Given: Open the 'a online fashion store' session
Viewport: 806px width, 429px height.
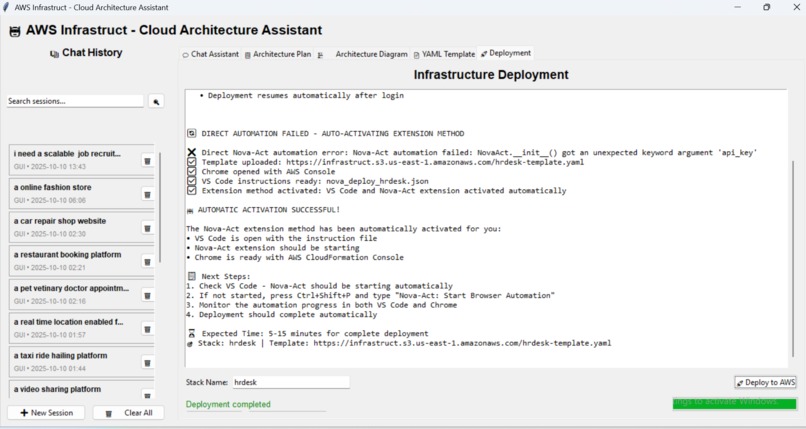Looking at the screenshot, I should [x=75, y=193].
